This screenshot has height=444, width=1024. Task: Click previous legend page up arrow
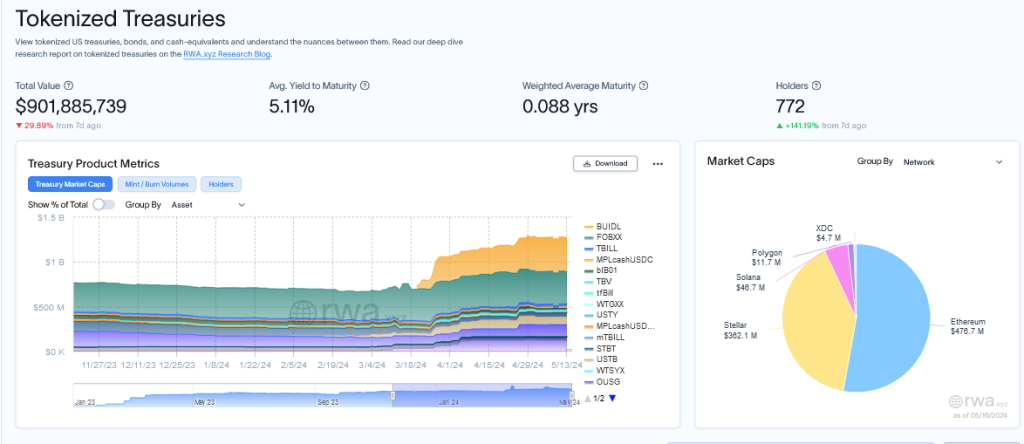point(587,398)
